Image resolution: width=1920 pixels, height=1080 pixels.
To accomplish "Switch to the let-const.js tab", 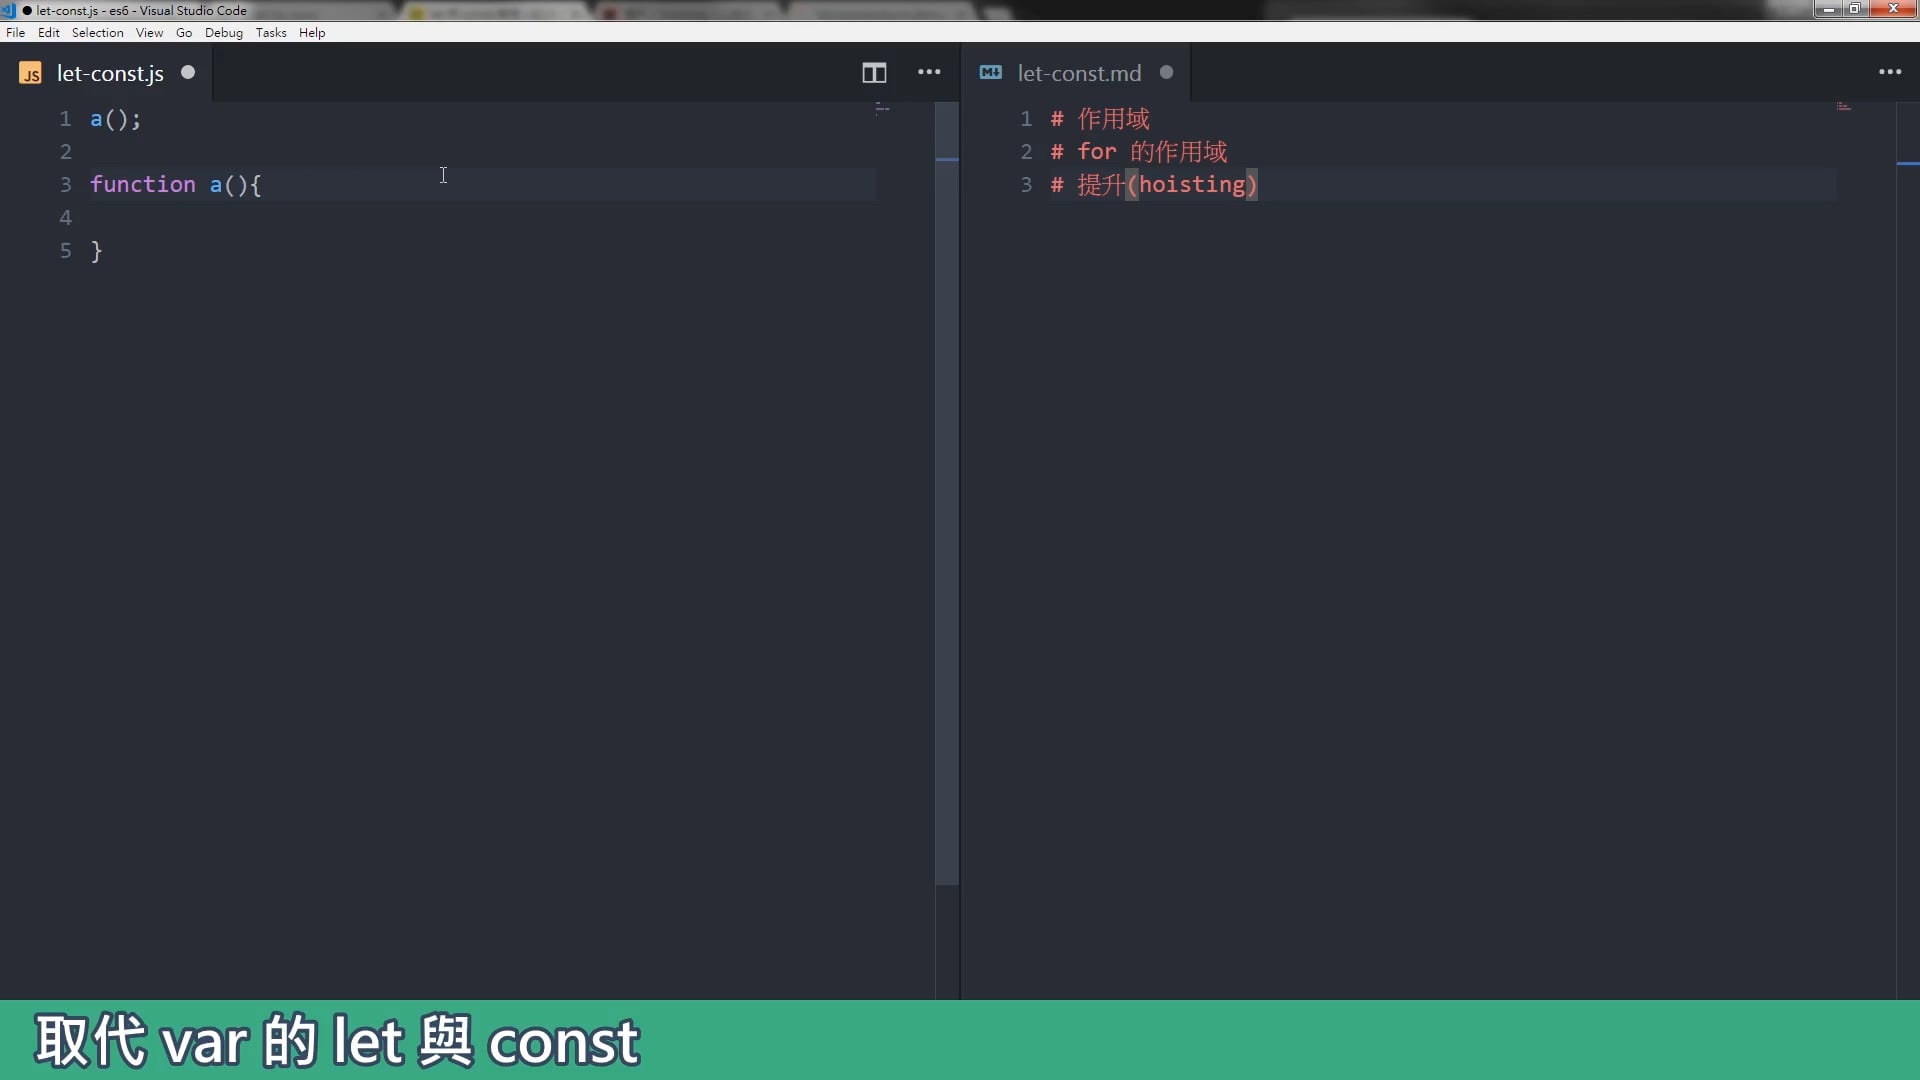I will tap(110, 73).
